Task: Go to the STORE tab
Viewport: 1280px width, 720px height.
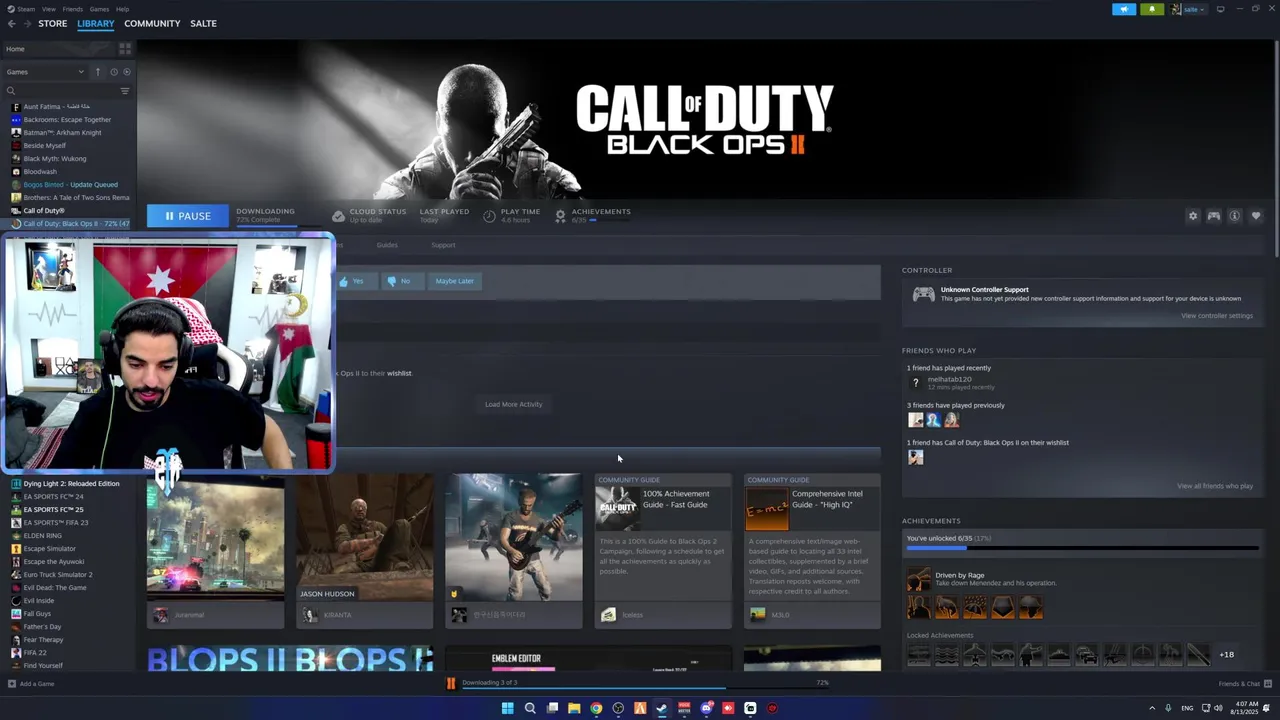Action: pos(53,23)
